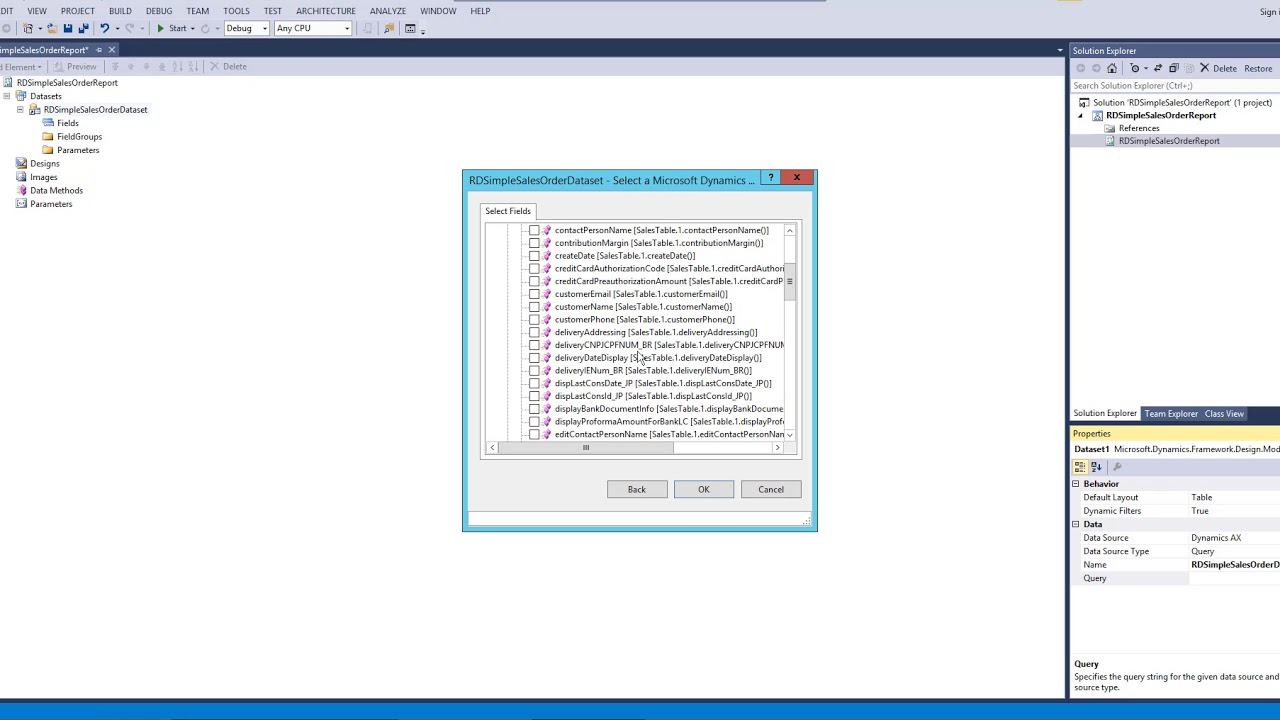The width and height of the screenshot is (1280, 720).
Task: Click the help question mark in dialog title
Action: [771, 178]
